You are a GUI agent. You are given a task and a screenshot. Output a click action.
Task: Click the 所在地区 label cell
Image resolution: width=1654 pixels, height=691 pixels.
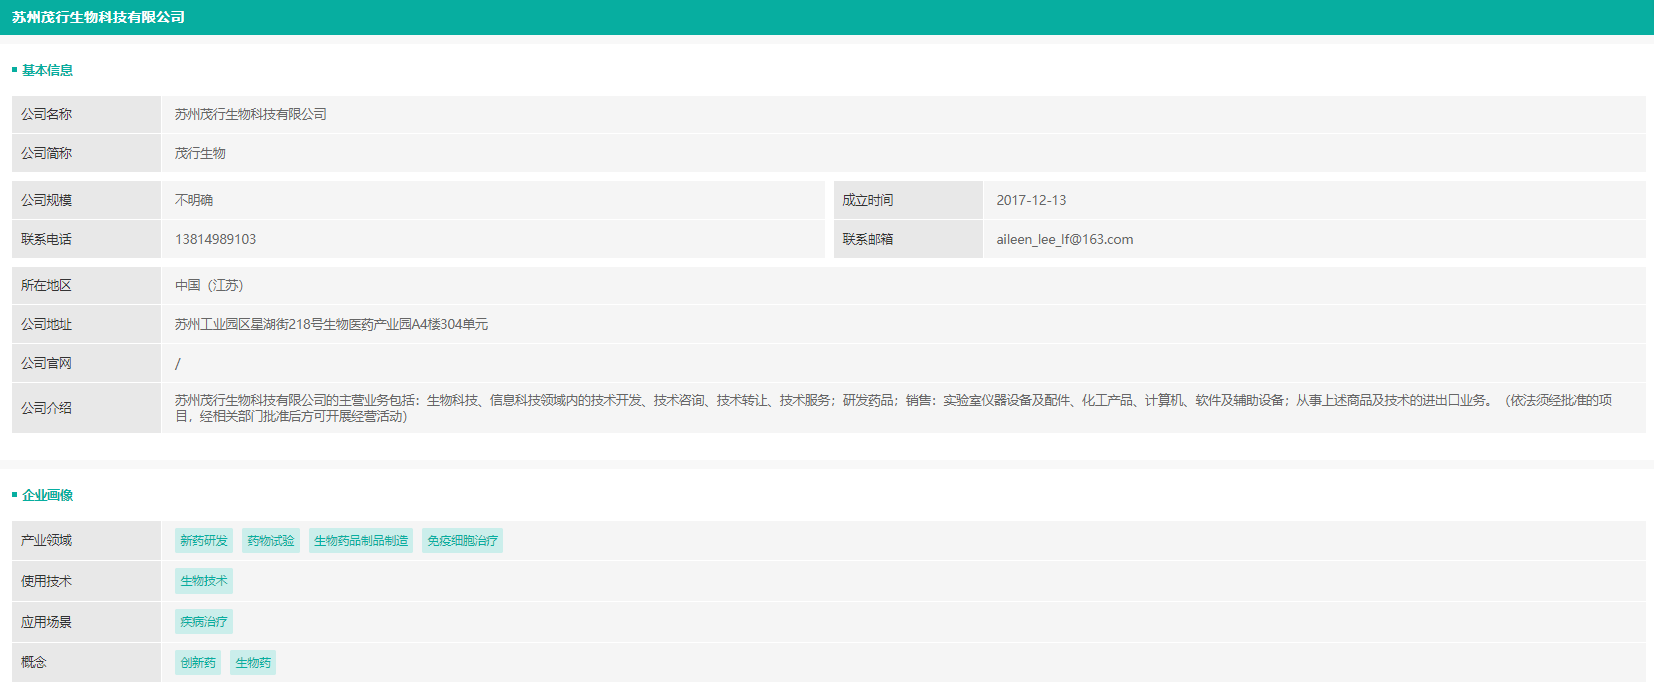click(86, 285)
